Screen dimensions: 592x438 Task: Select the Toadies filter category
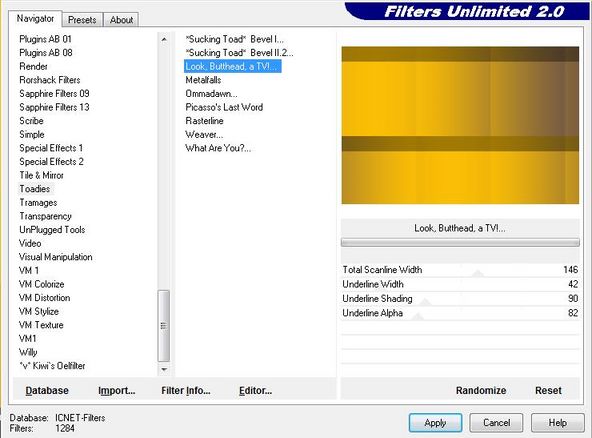[x=35, y=189]
